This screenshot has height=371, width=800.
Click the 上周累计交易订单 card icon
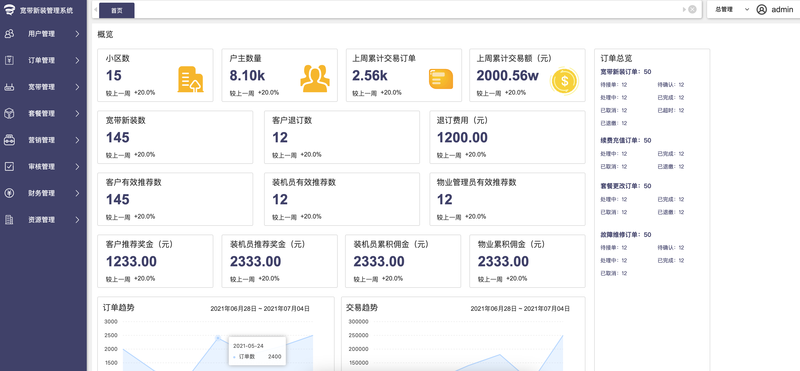[x=441, y=79]
